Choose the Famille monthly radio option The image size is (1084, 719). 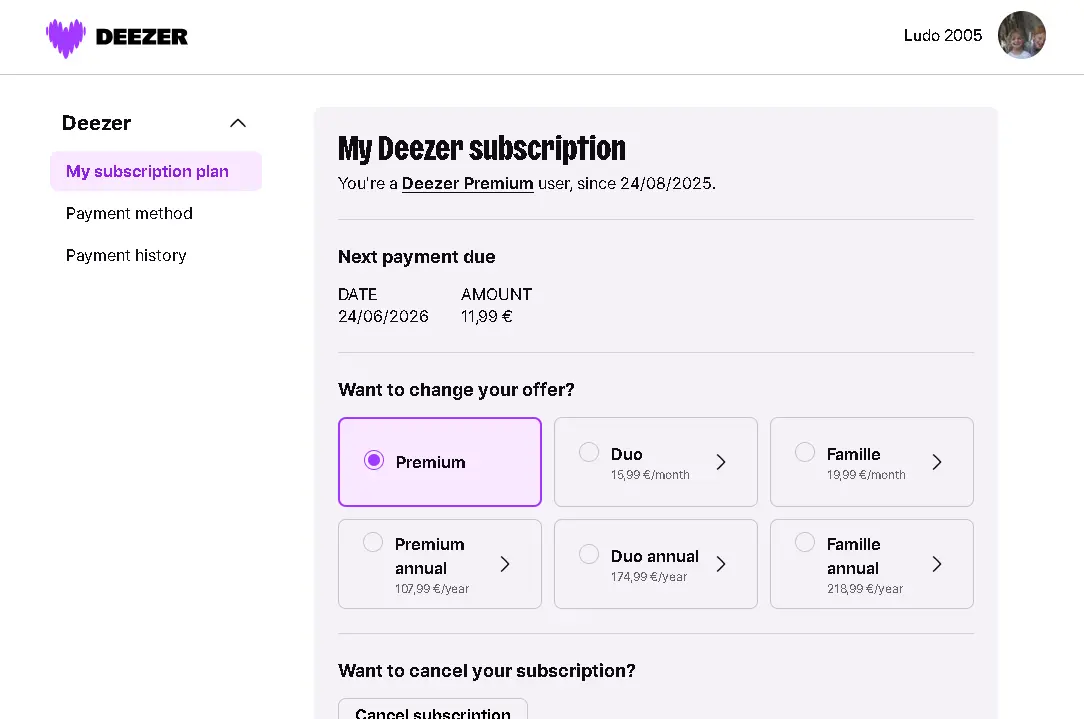pyautogui.click(x=805, y=452)
